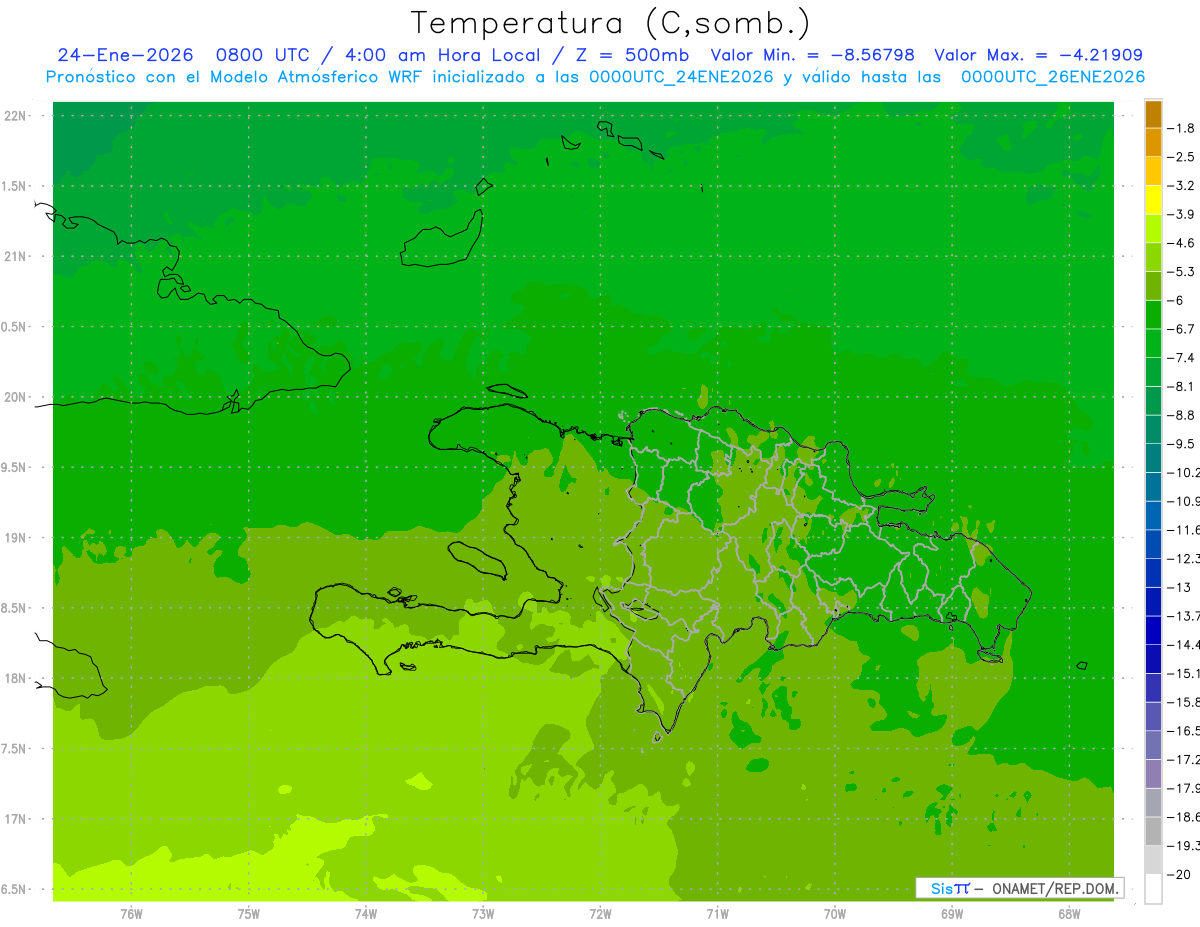This screenshot has height=927, width=1200.
Task: Click the '19N' latitude axis label
Action: tap(16, 538)
